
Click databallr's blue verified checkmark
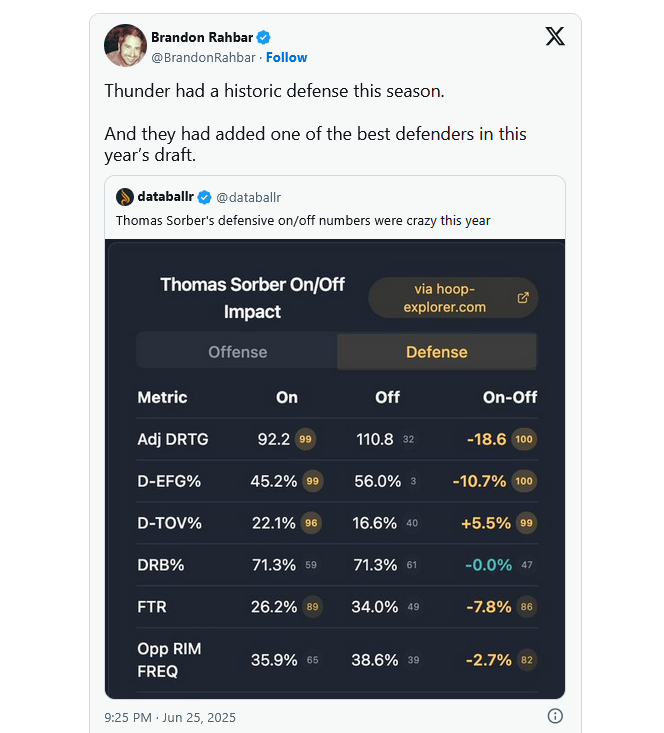click(204, 197)
